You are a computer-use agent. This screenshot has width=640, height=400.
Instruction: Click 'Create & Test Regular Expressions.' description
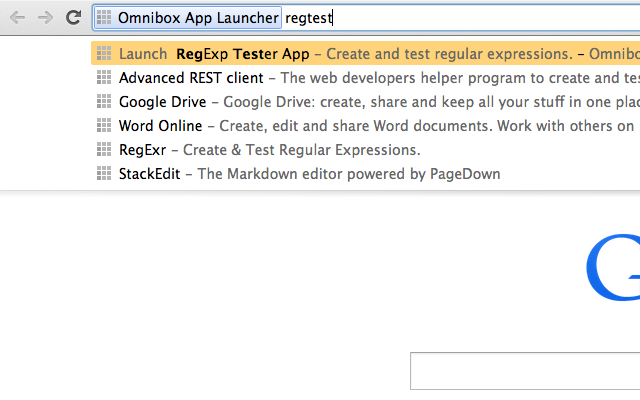click(301, 150)
